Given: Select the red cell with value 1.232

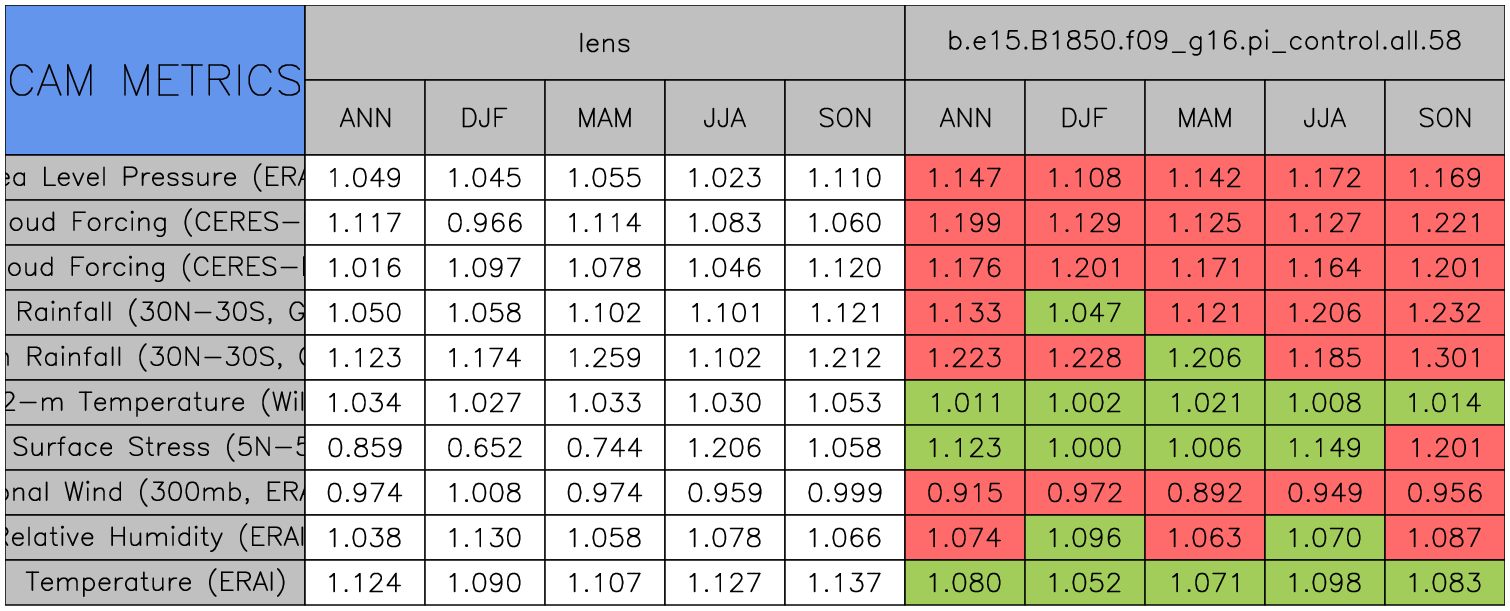Looking at the screenshot, I should click(x=1444, y=313).
